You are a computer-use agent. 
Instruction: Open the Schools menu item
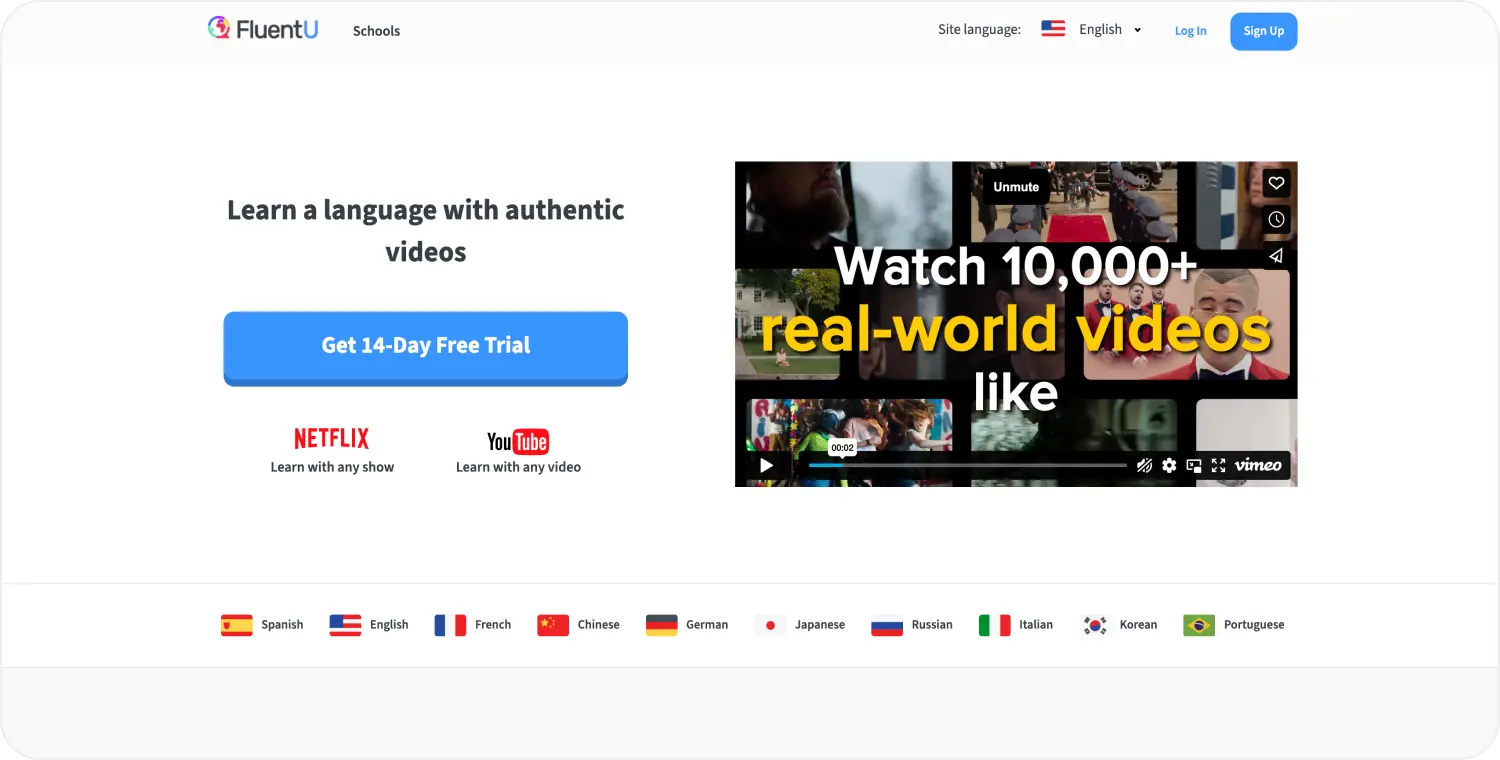tap(376, 31)
